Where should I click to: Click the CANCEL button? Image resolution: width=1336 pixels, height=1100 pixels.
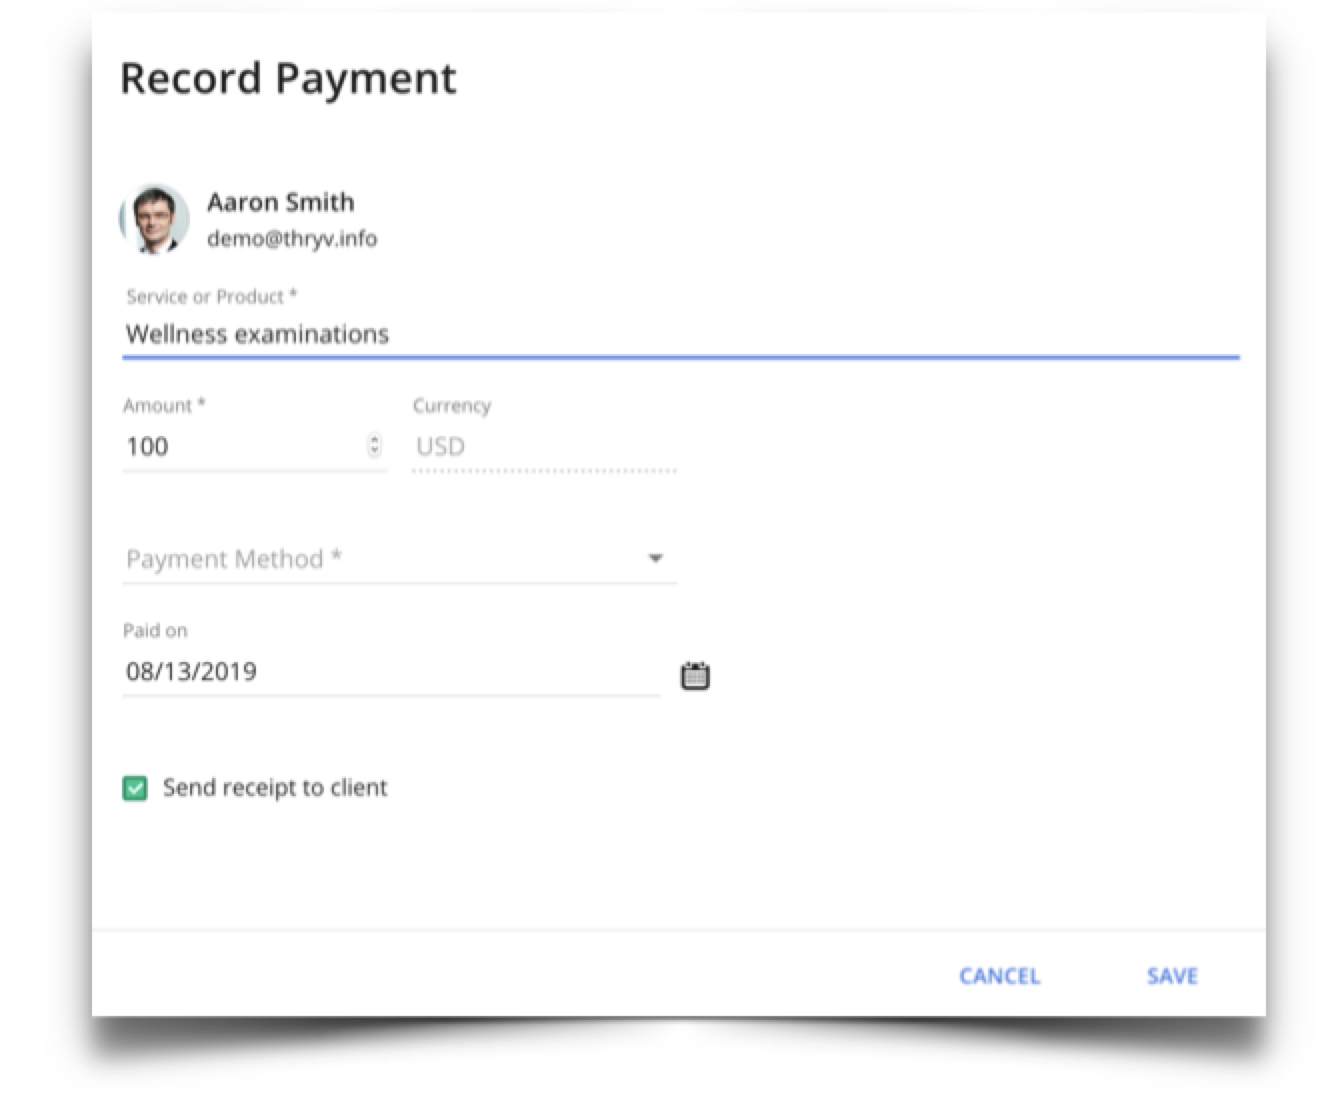(1000, 976)
